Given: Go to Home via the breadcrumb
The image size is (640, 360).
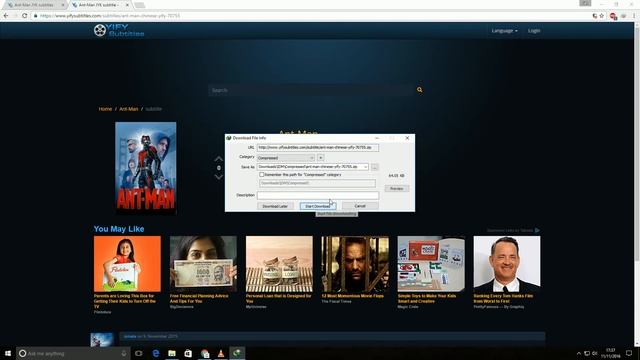Looking at the screenshot, I should pyautogui.click(x=105, y=109).
